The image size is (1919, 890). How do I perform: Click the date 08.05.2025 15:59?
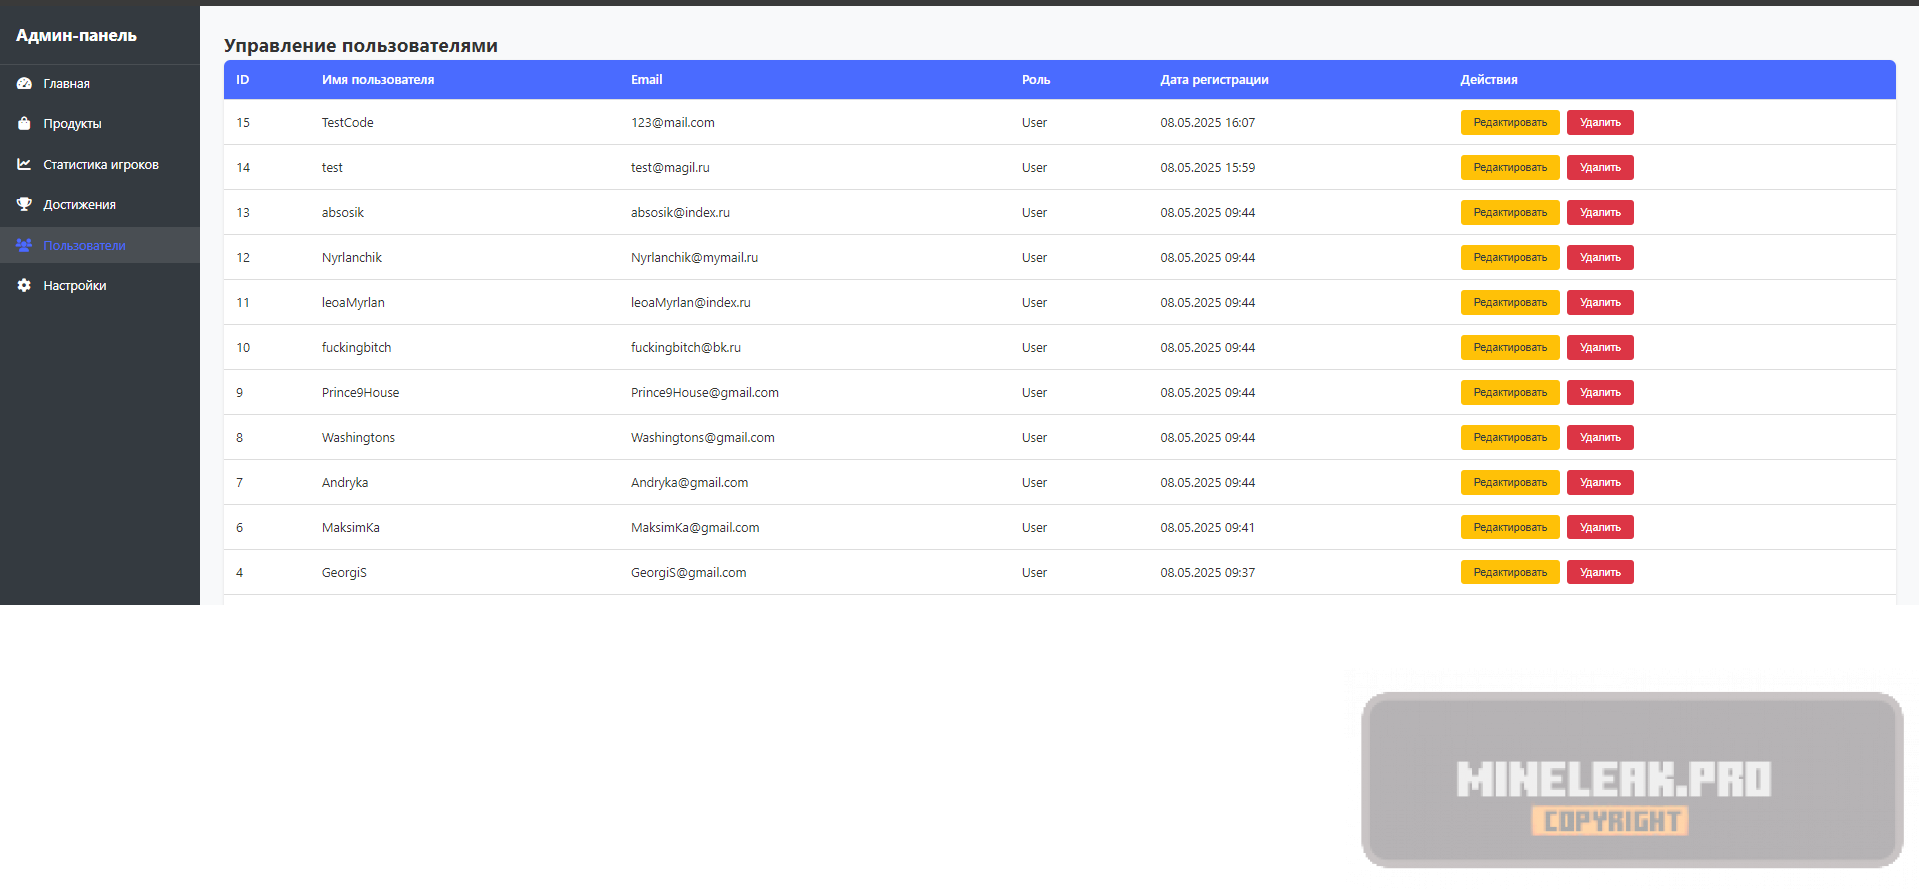(x=1208, y=168)
